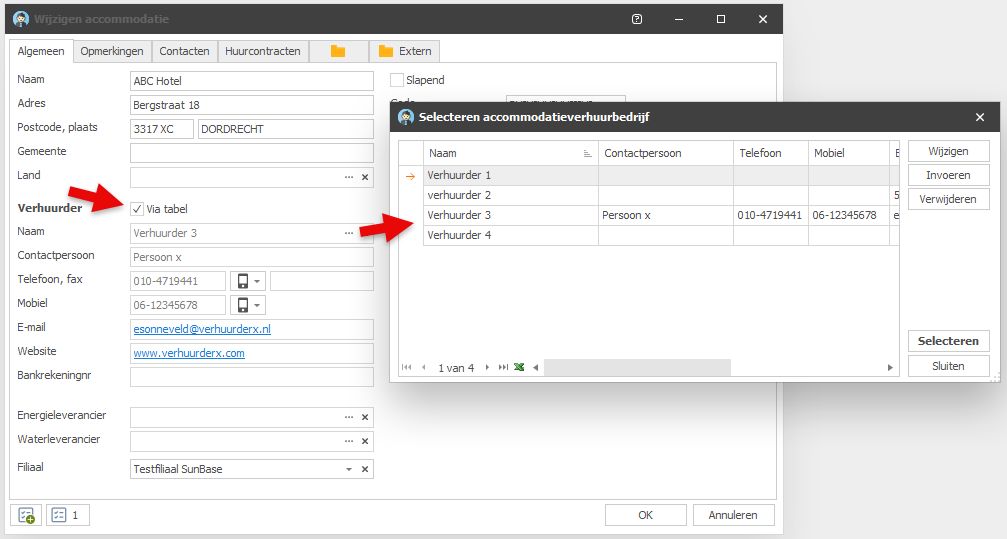
Task: Open help icon in Wijzigen accommodatie title bar
Action: pyautogui.click(x=636, y=19)
